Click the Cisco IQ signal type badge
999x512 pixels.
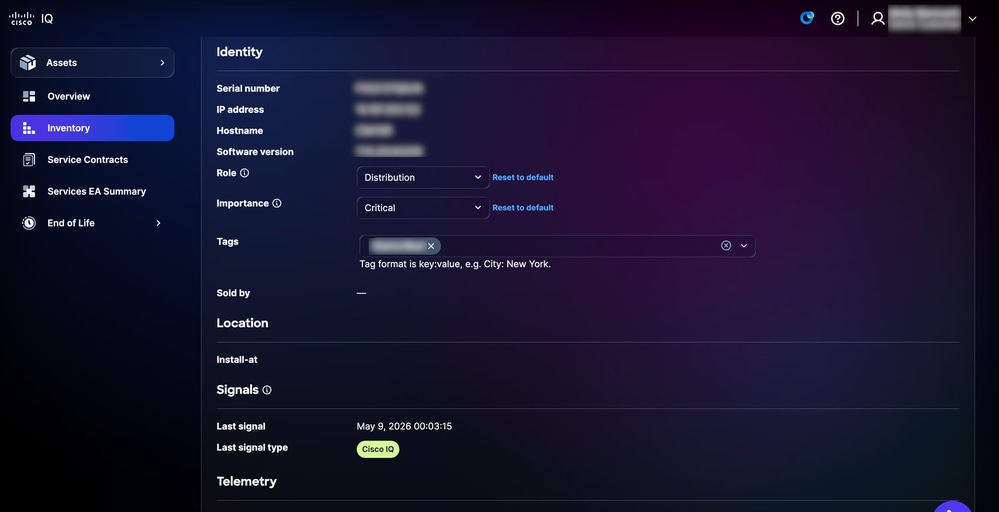[378, 449]
